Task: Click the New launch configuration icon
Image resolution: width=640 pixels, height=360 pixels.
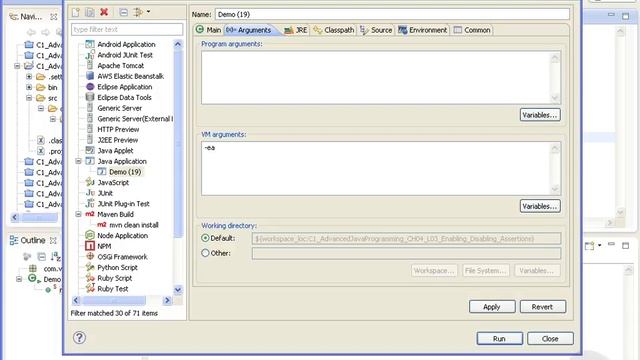Action: pos(76,13)
